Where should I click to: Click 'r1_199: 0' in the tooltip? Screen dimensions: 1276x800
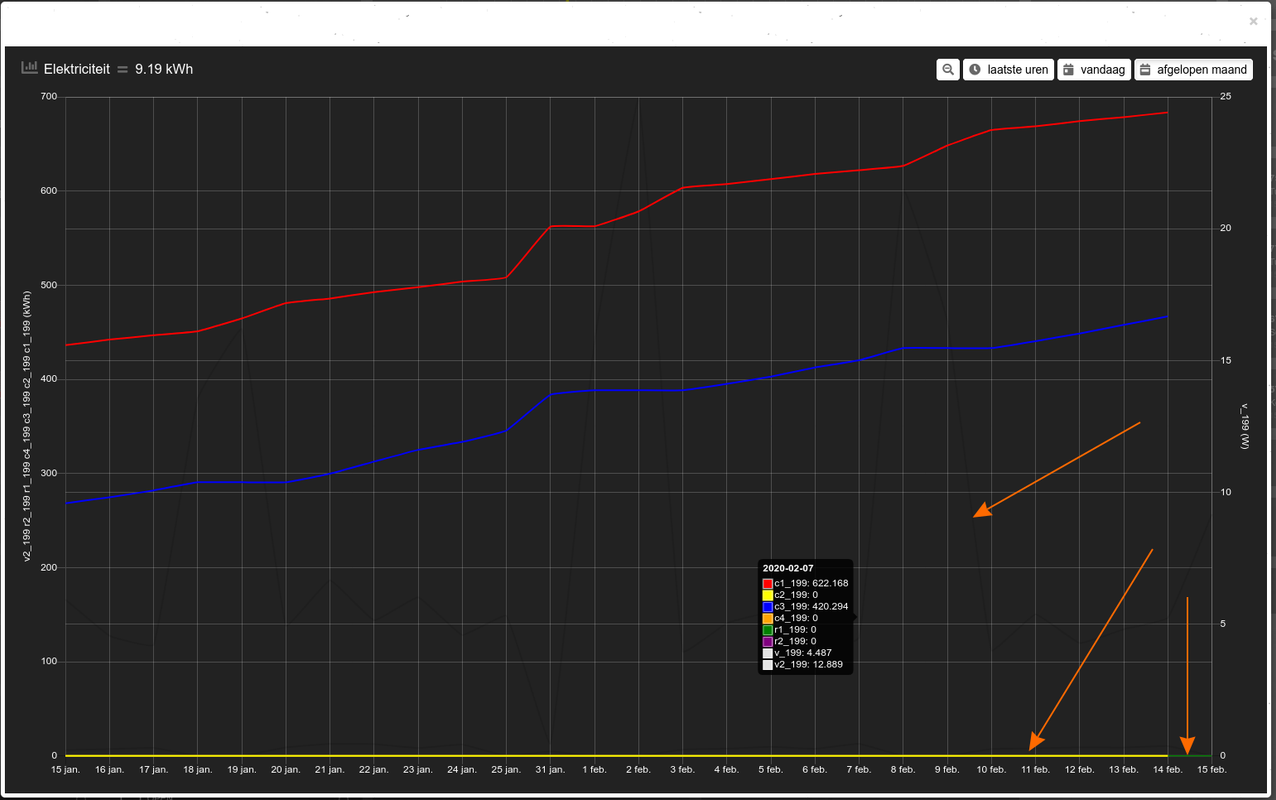[795, 630]
